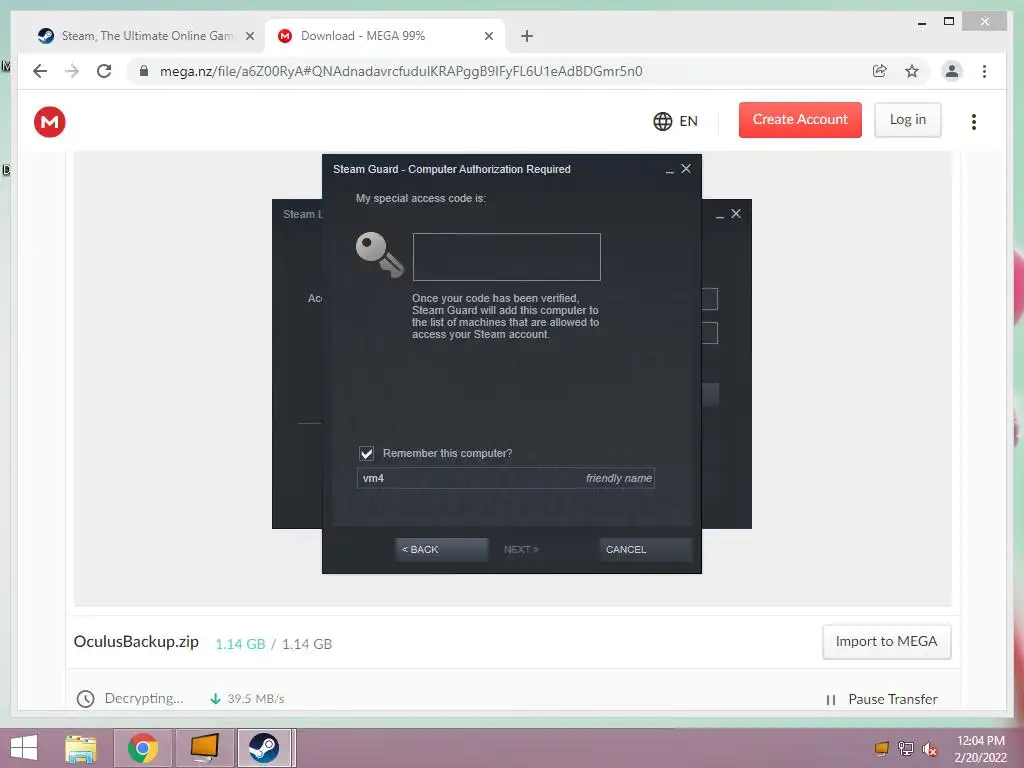The height and width of the screenshot is (768, 1024).
Task: Click the share page icon in address bar
Action: pyautogui.click(x=880, y=71)
